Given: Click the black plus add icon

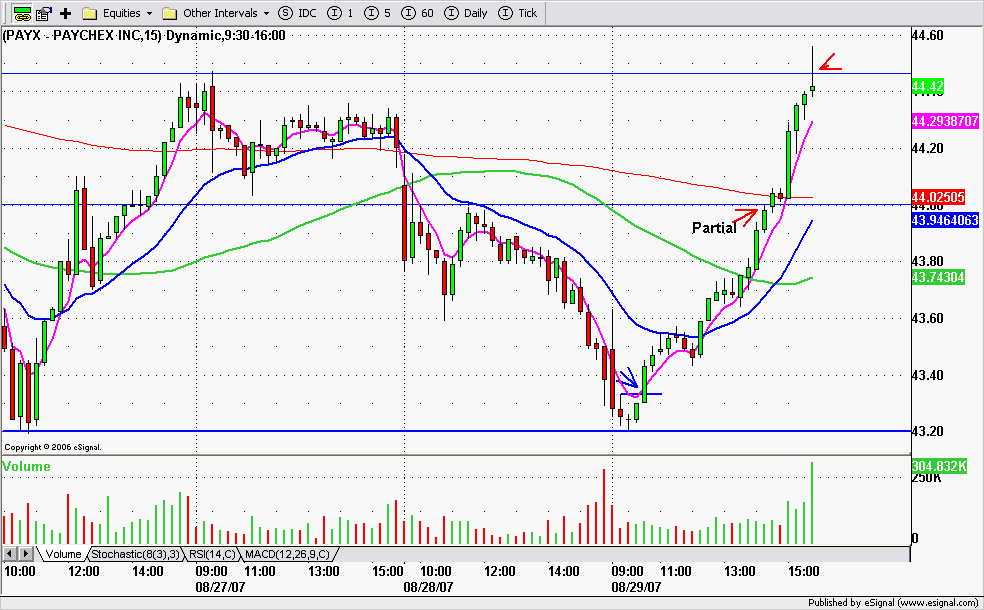Looking at the screenshot, I should (66, 13).
